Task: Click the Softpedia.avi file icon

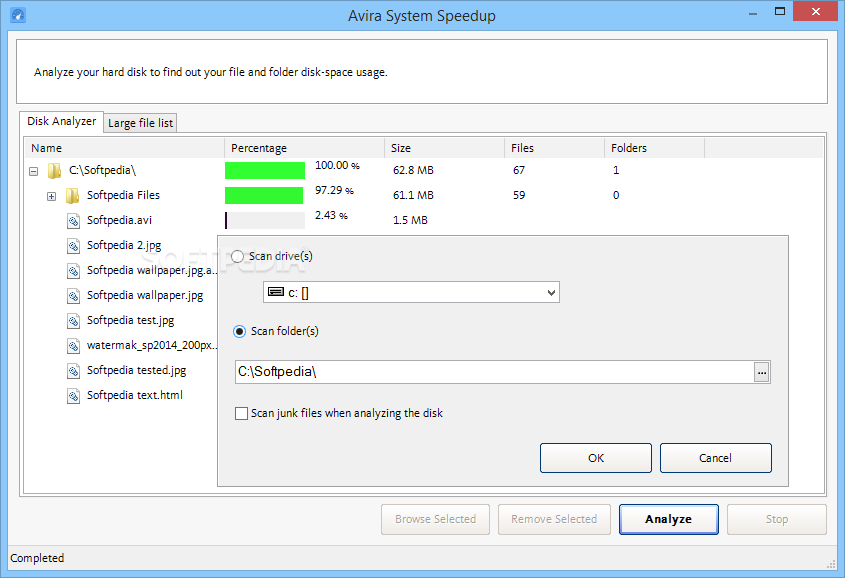Action: point(73,221)
